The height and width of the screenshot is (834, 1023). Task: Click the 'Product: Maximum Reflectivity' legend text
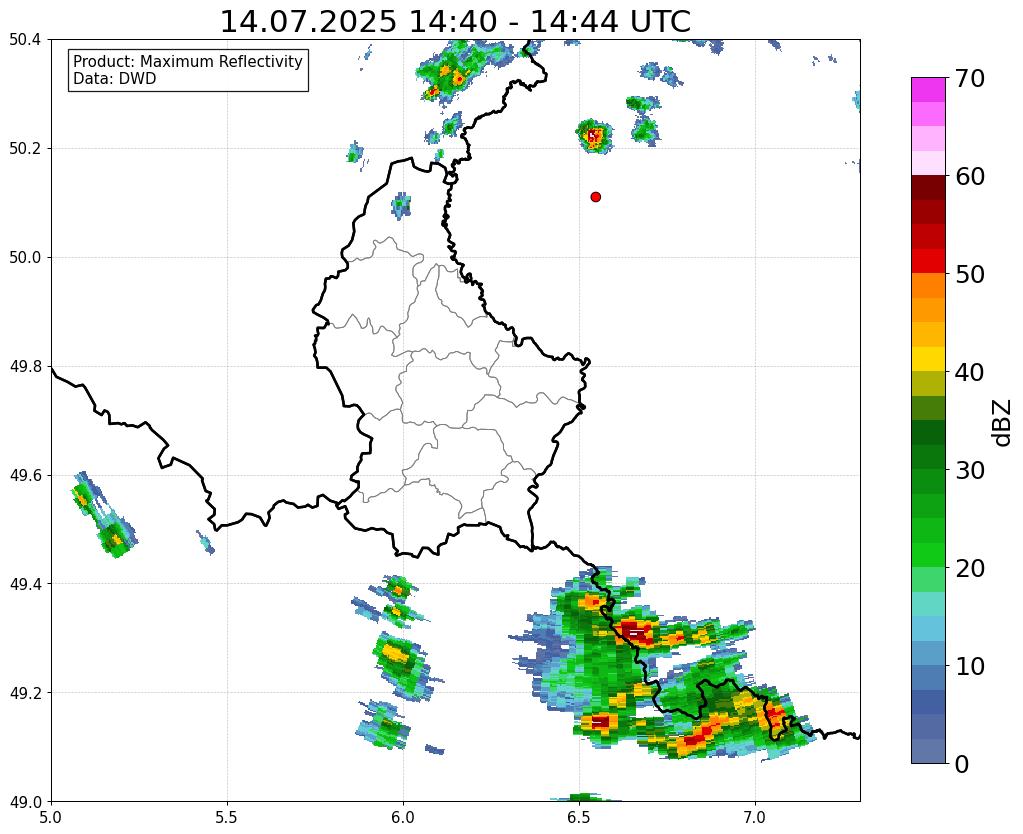[188, 61]
